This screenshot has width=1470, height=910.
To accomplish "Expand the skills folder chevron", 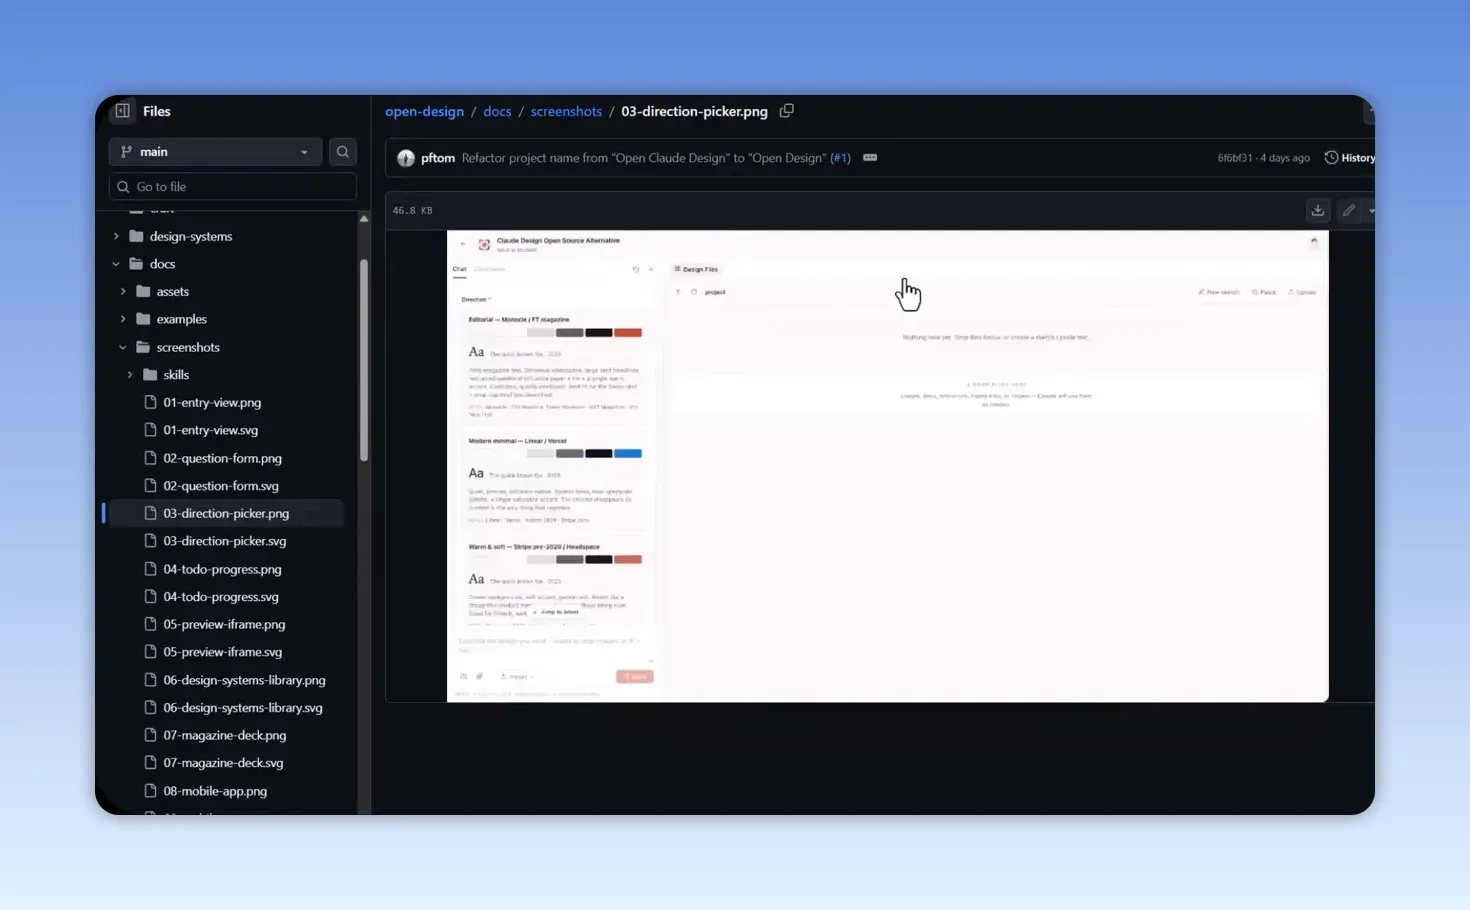I will [130, 375].
